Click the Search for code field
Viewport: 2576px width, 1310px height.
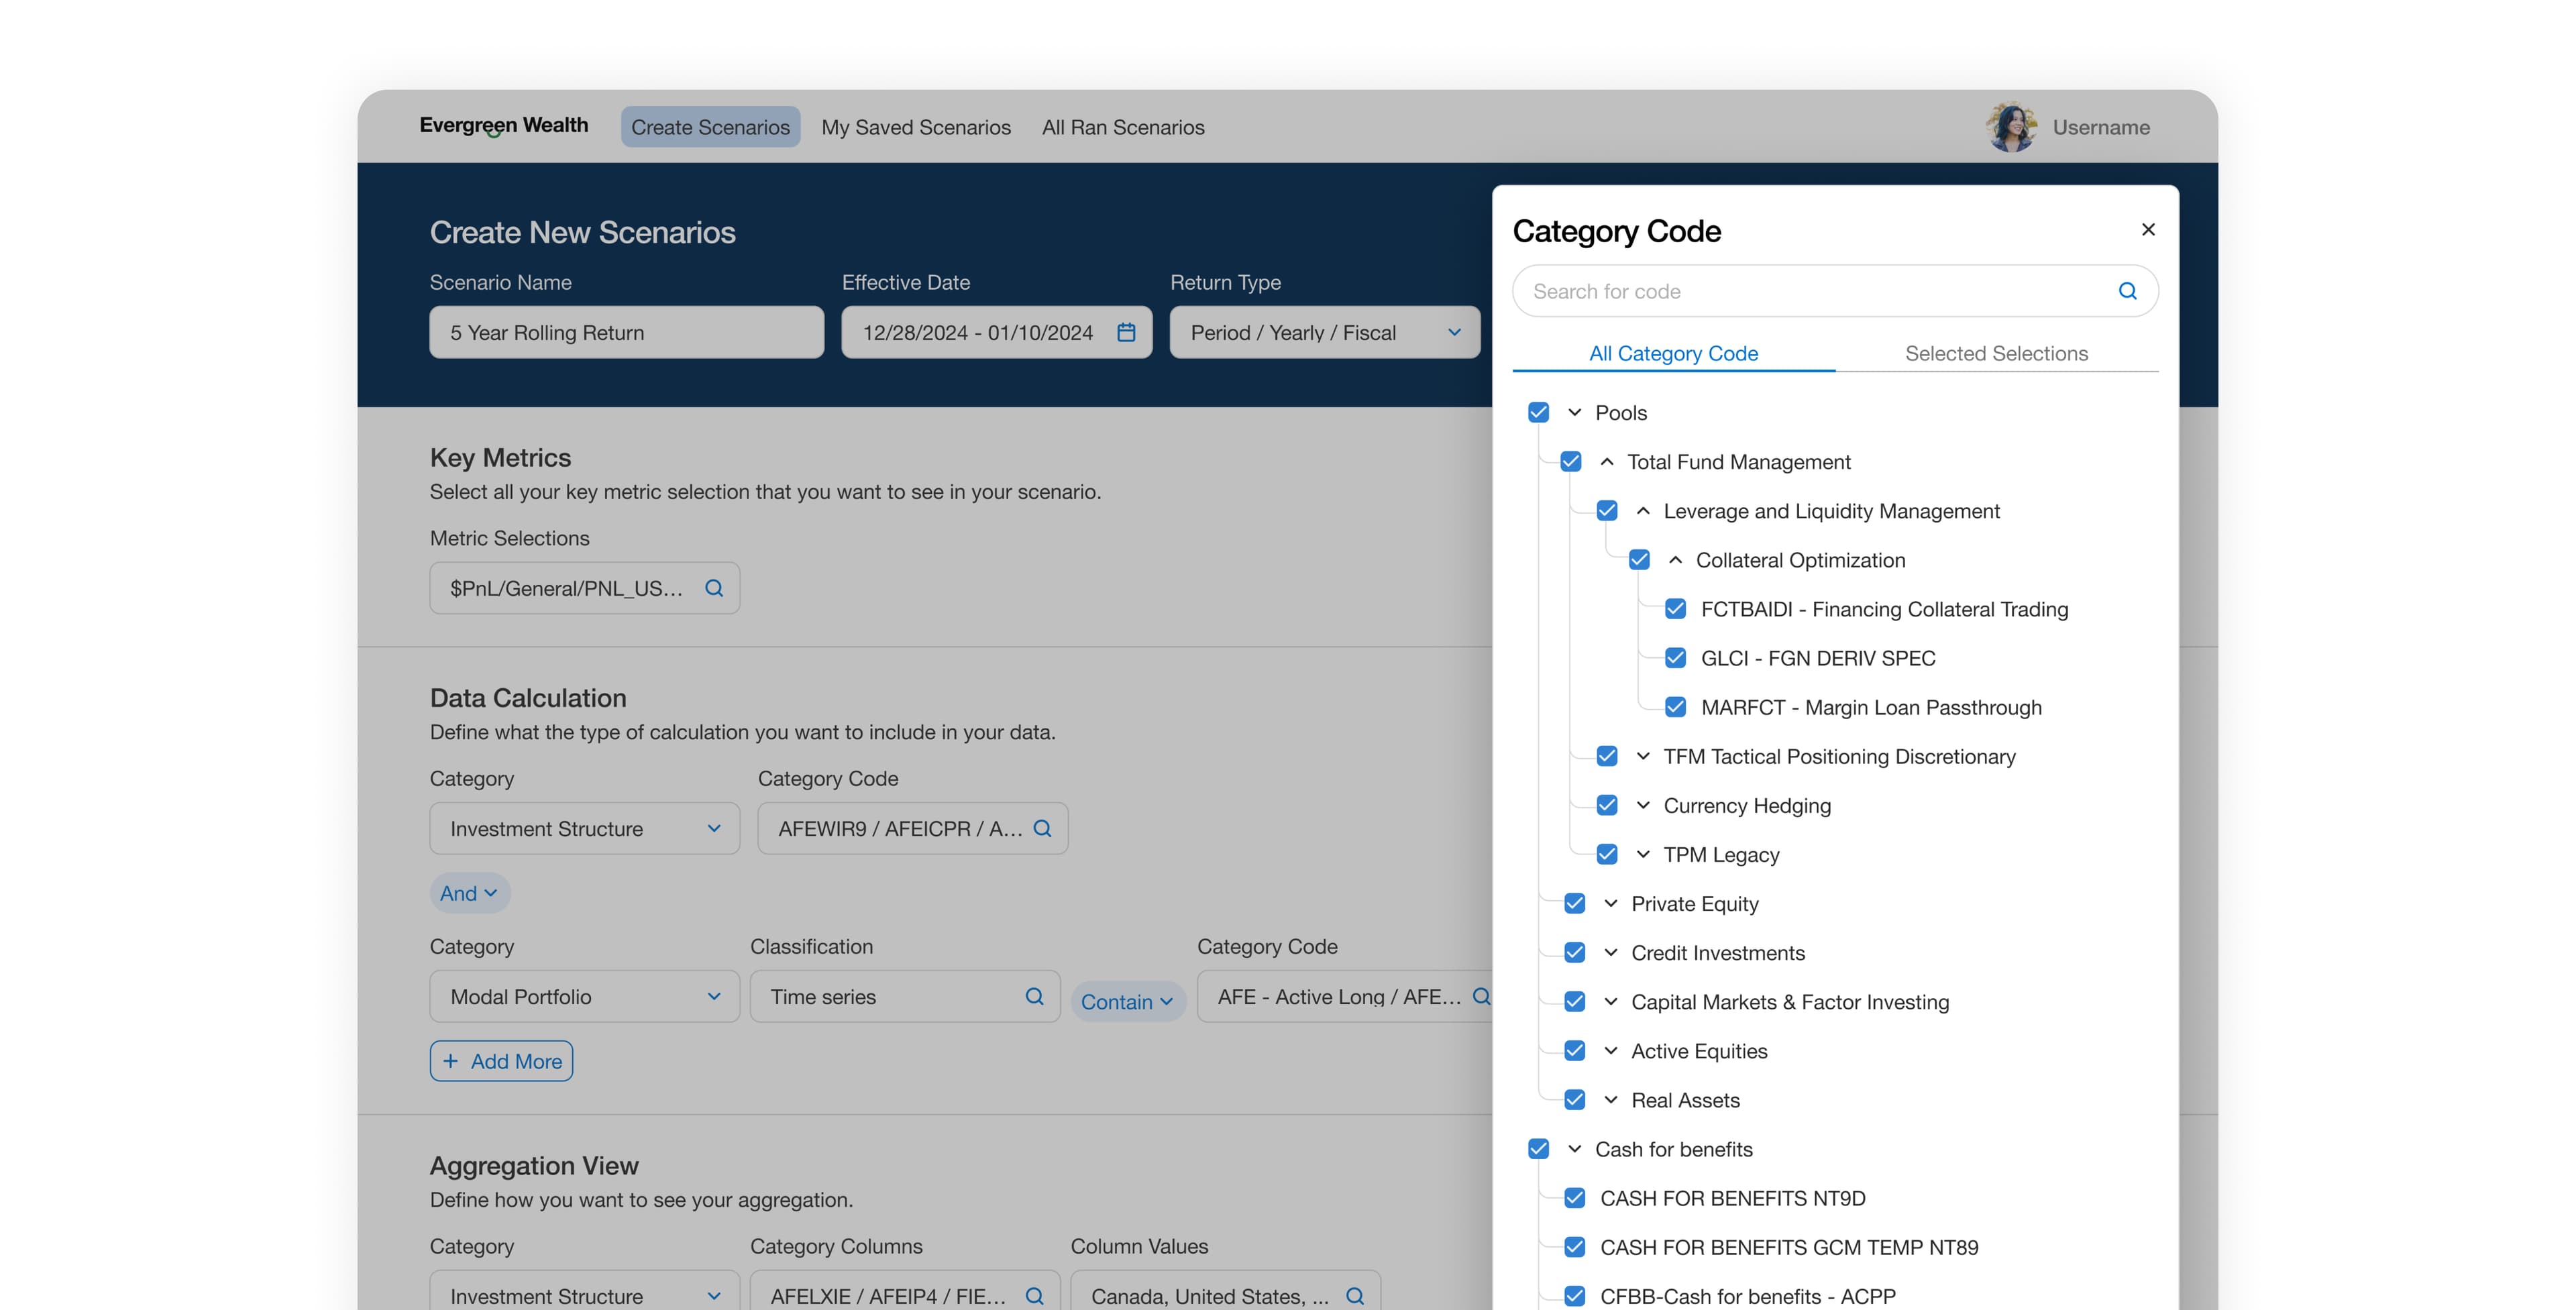[1836, 291]
